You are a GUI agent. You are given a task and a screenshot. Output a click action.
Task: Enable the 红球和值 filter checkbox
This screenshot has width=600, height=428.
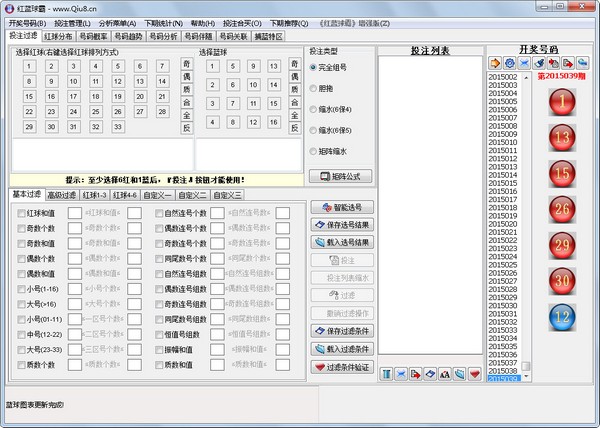21,213
